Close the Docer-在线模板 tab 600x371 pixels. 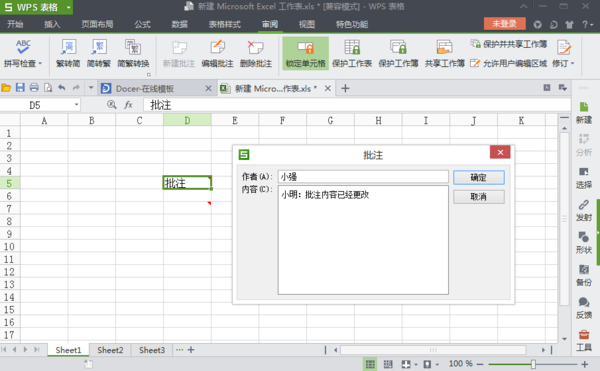[x=208, y=88]
